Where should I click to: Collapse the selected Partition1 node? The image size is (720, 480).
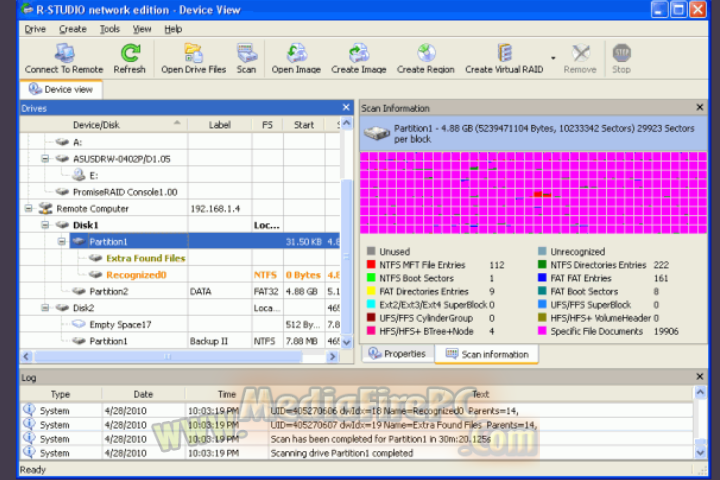(x=62, y=242)
